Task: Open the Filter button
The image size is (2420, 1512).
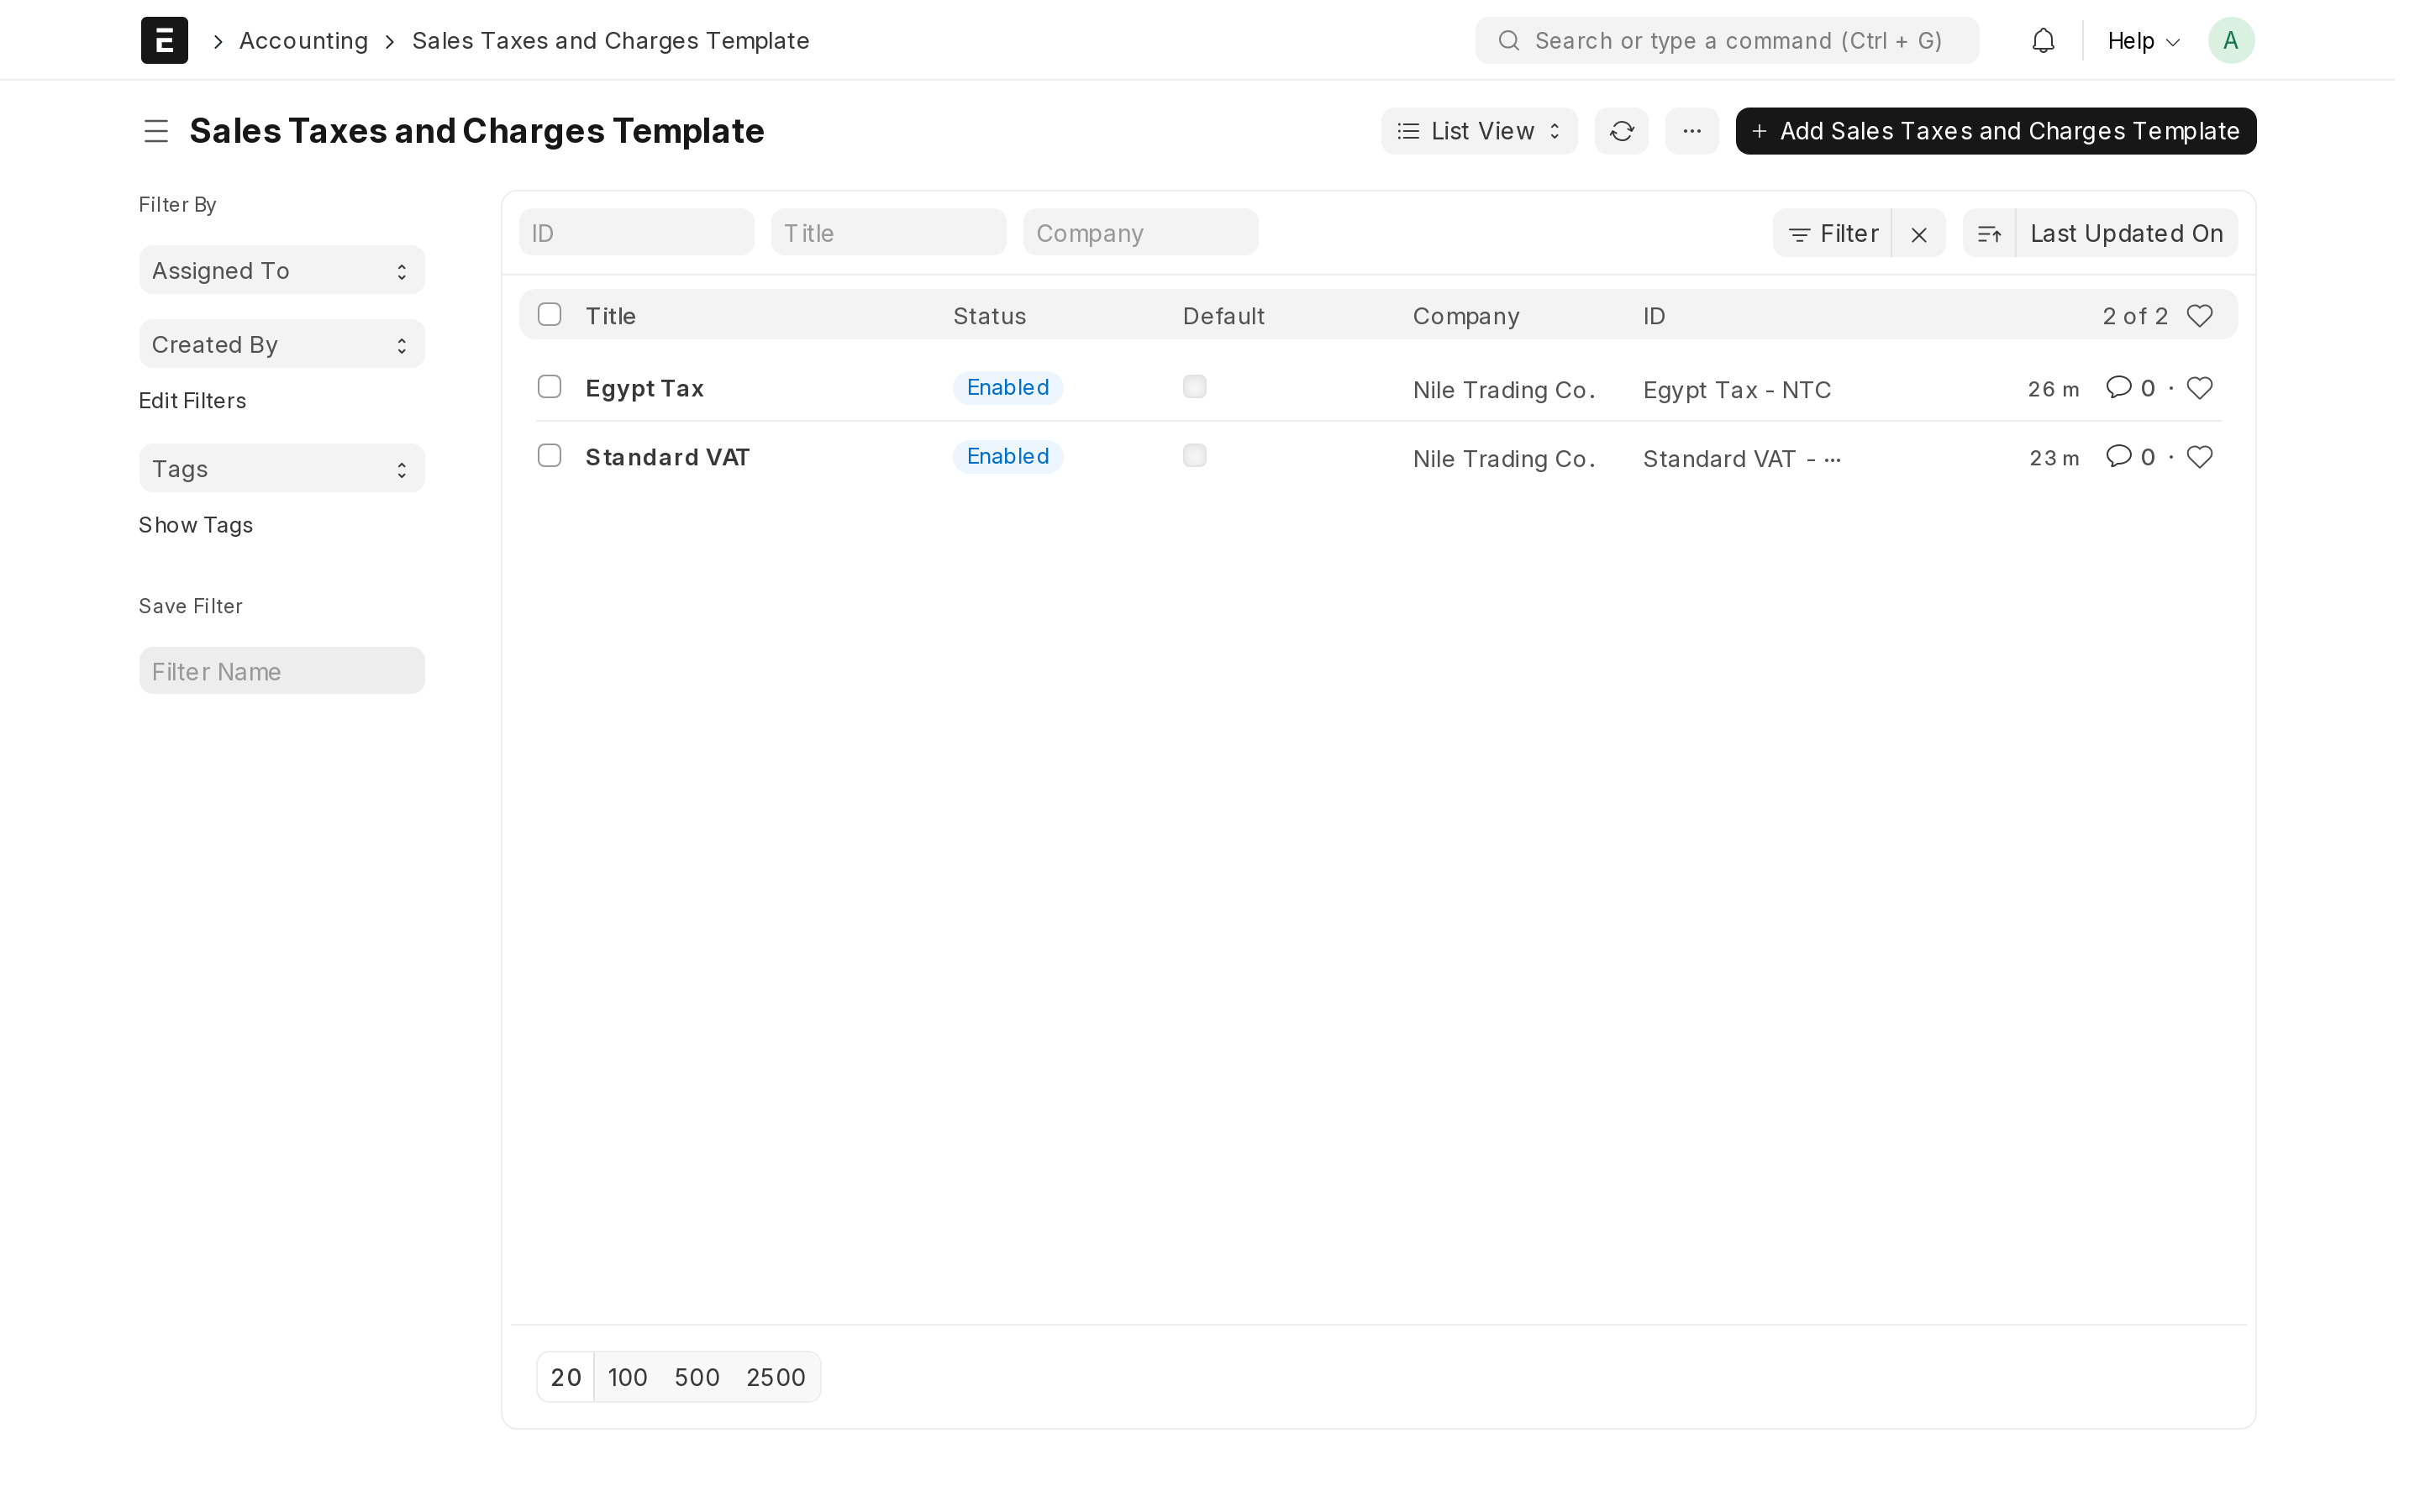Action: pos(1832,234)
